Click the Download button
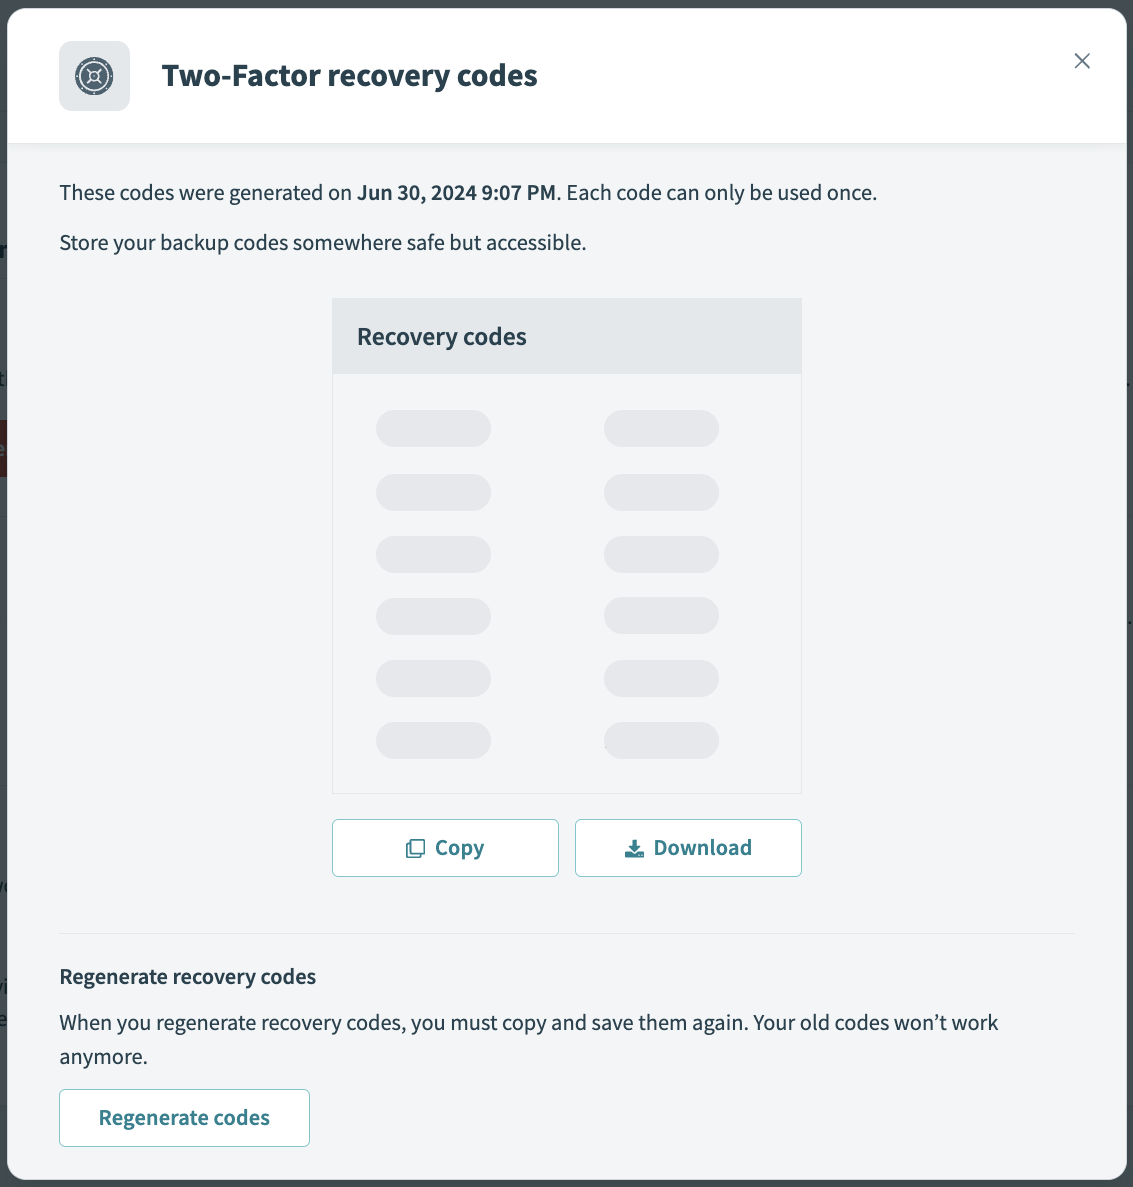Screen dimensions: 1133x1187 pos(688,847)
